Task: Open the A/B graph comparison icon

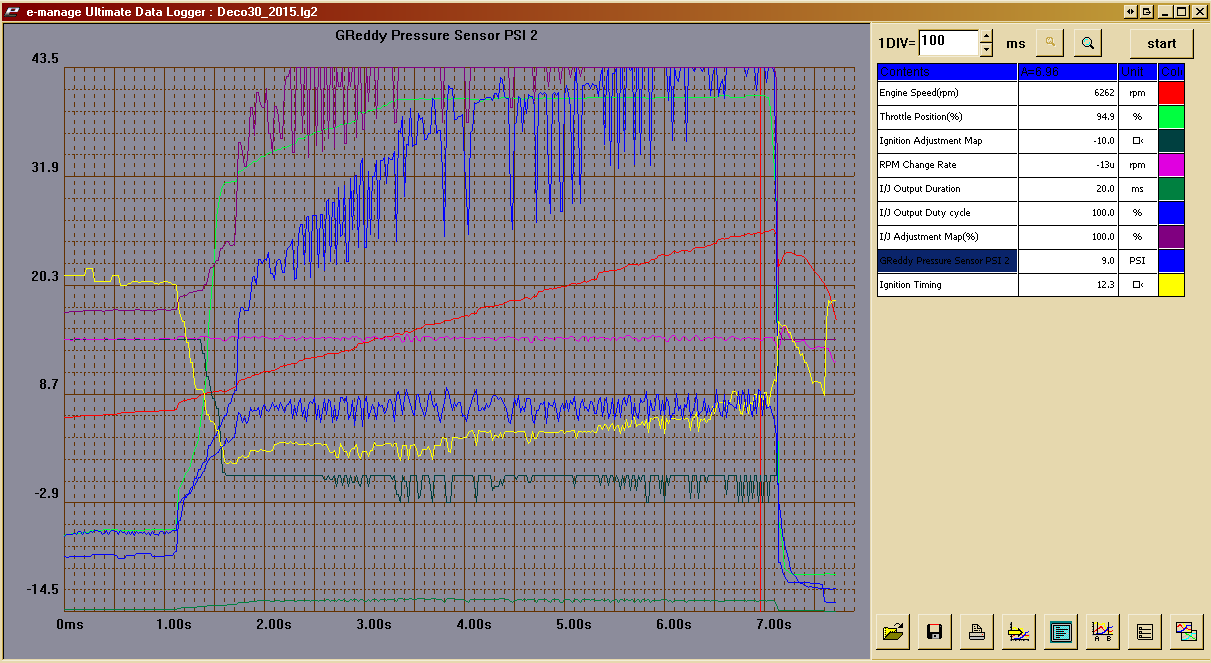Action: click(1103, 631)
